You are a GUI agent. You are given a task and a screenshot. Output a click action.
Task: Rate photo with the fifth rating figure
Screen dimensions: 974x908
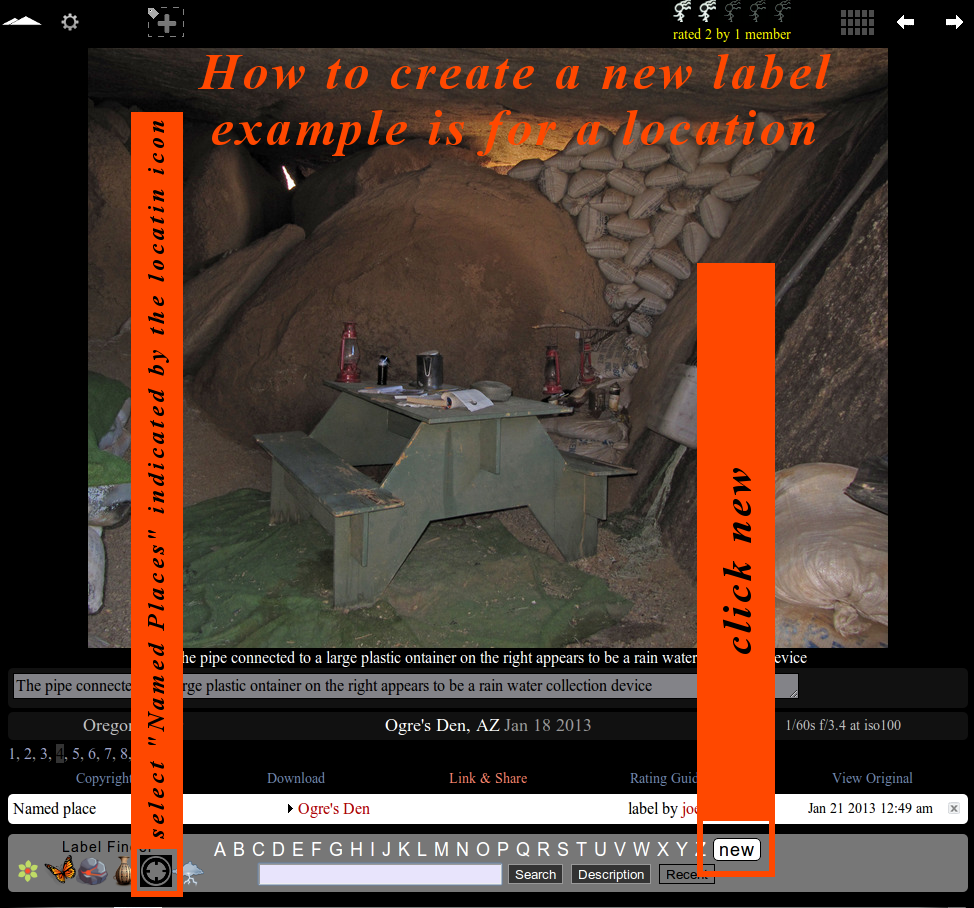coord(783,12)
